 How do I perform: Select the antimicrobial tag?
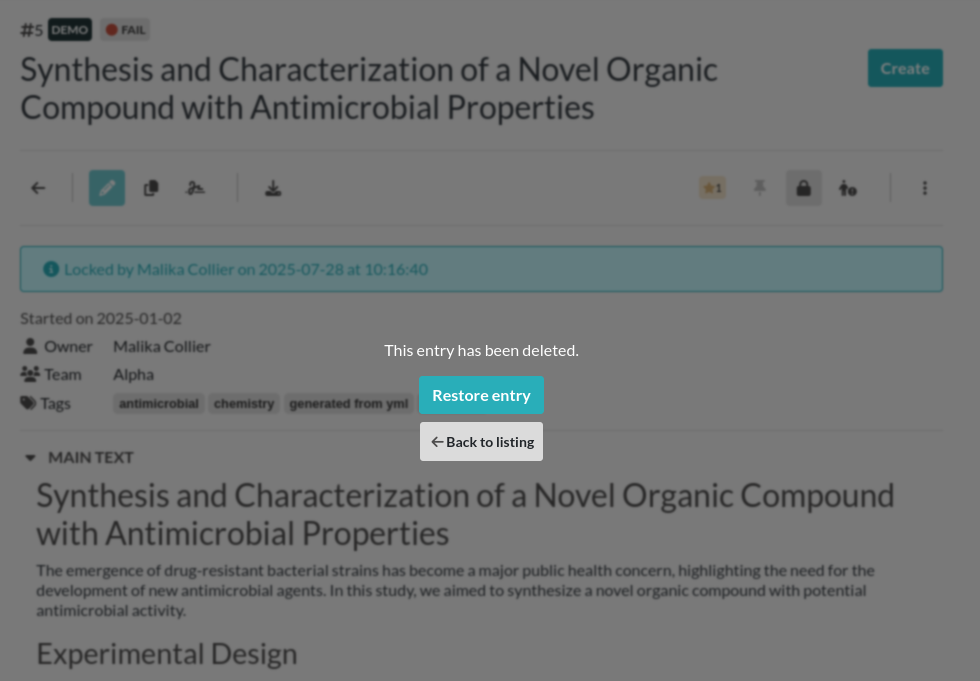point(159,404)
